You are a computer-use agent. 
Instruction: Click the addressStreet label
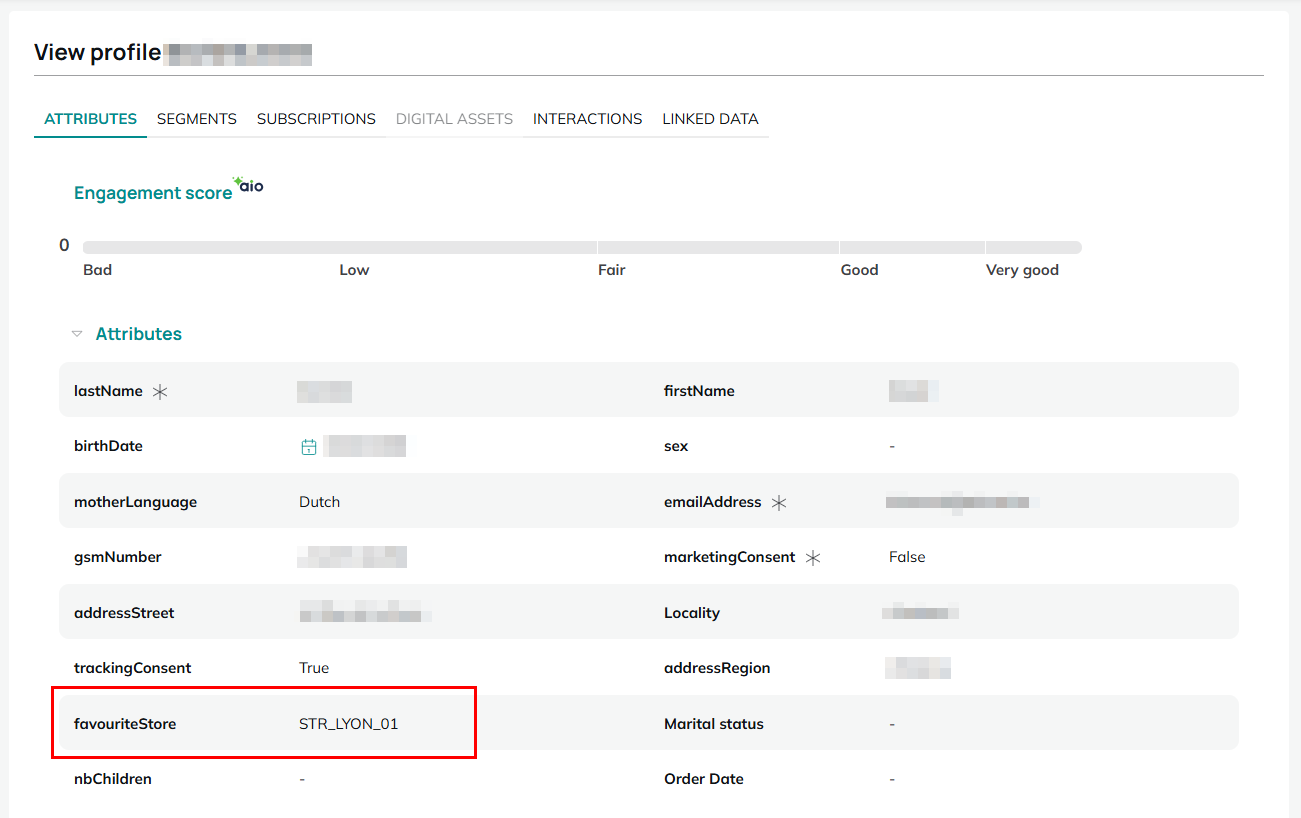tap(124, 613)
